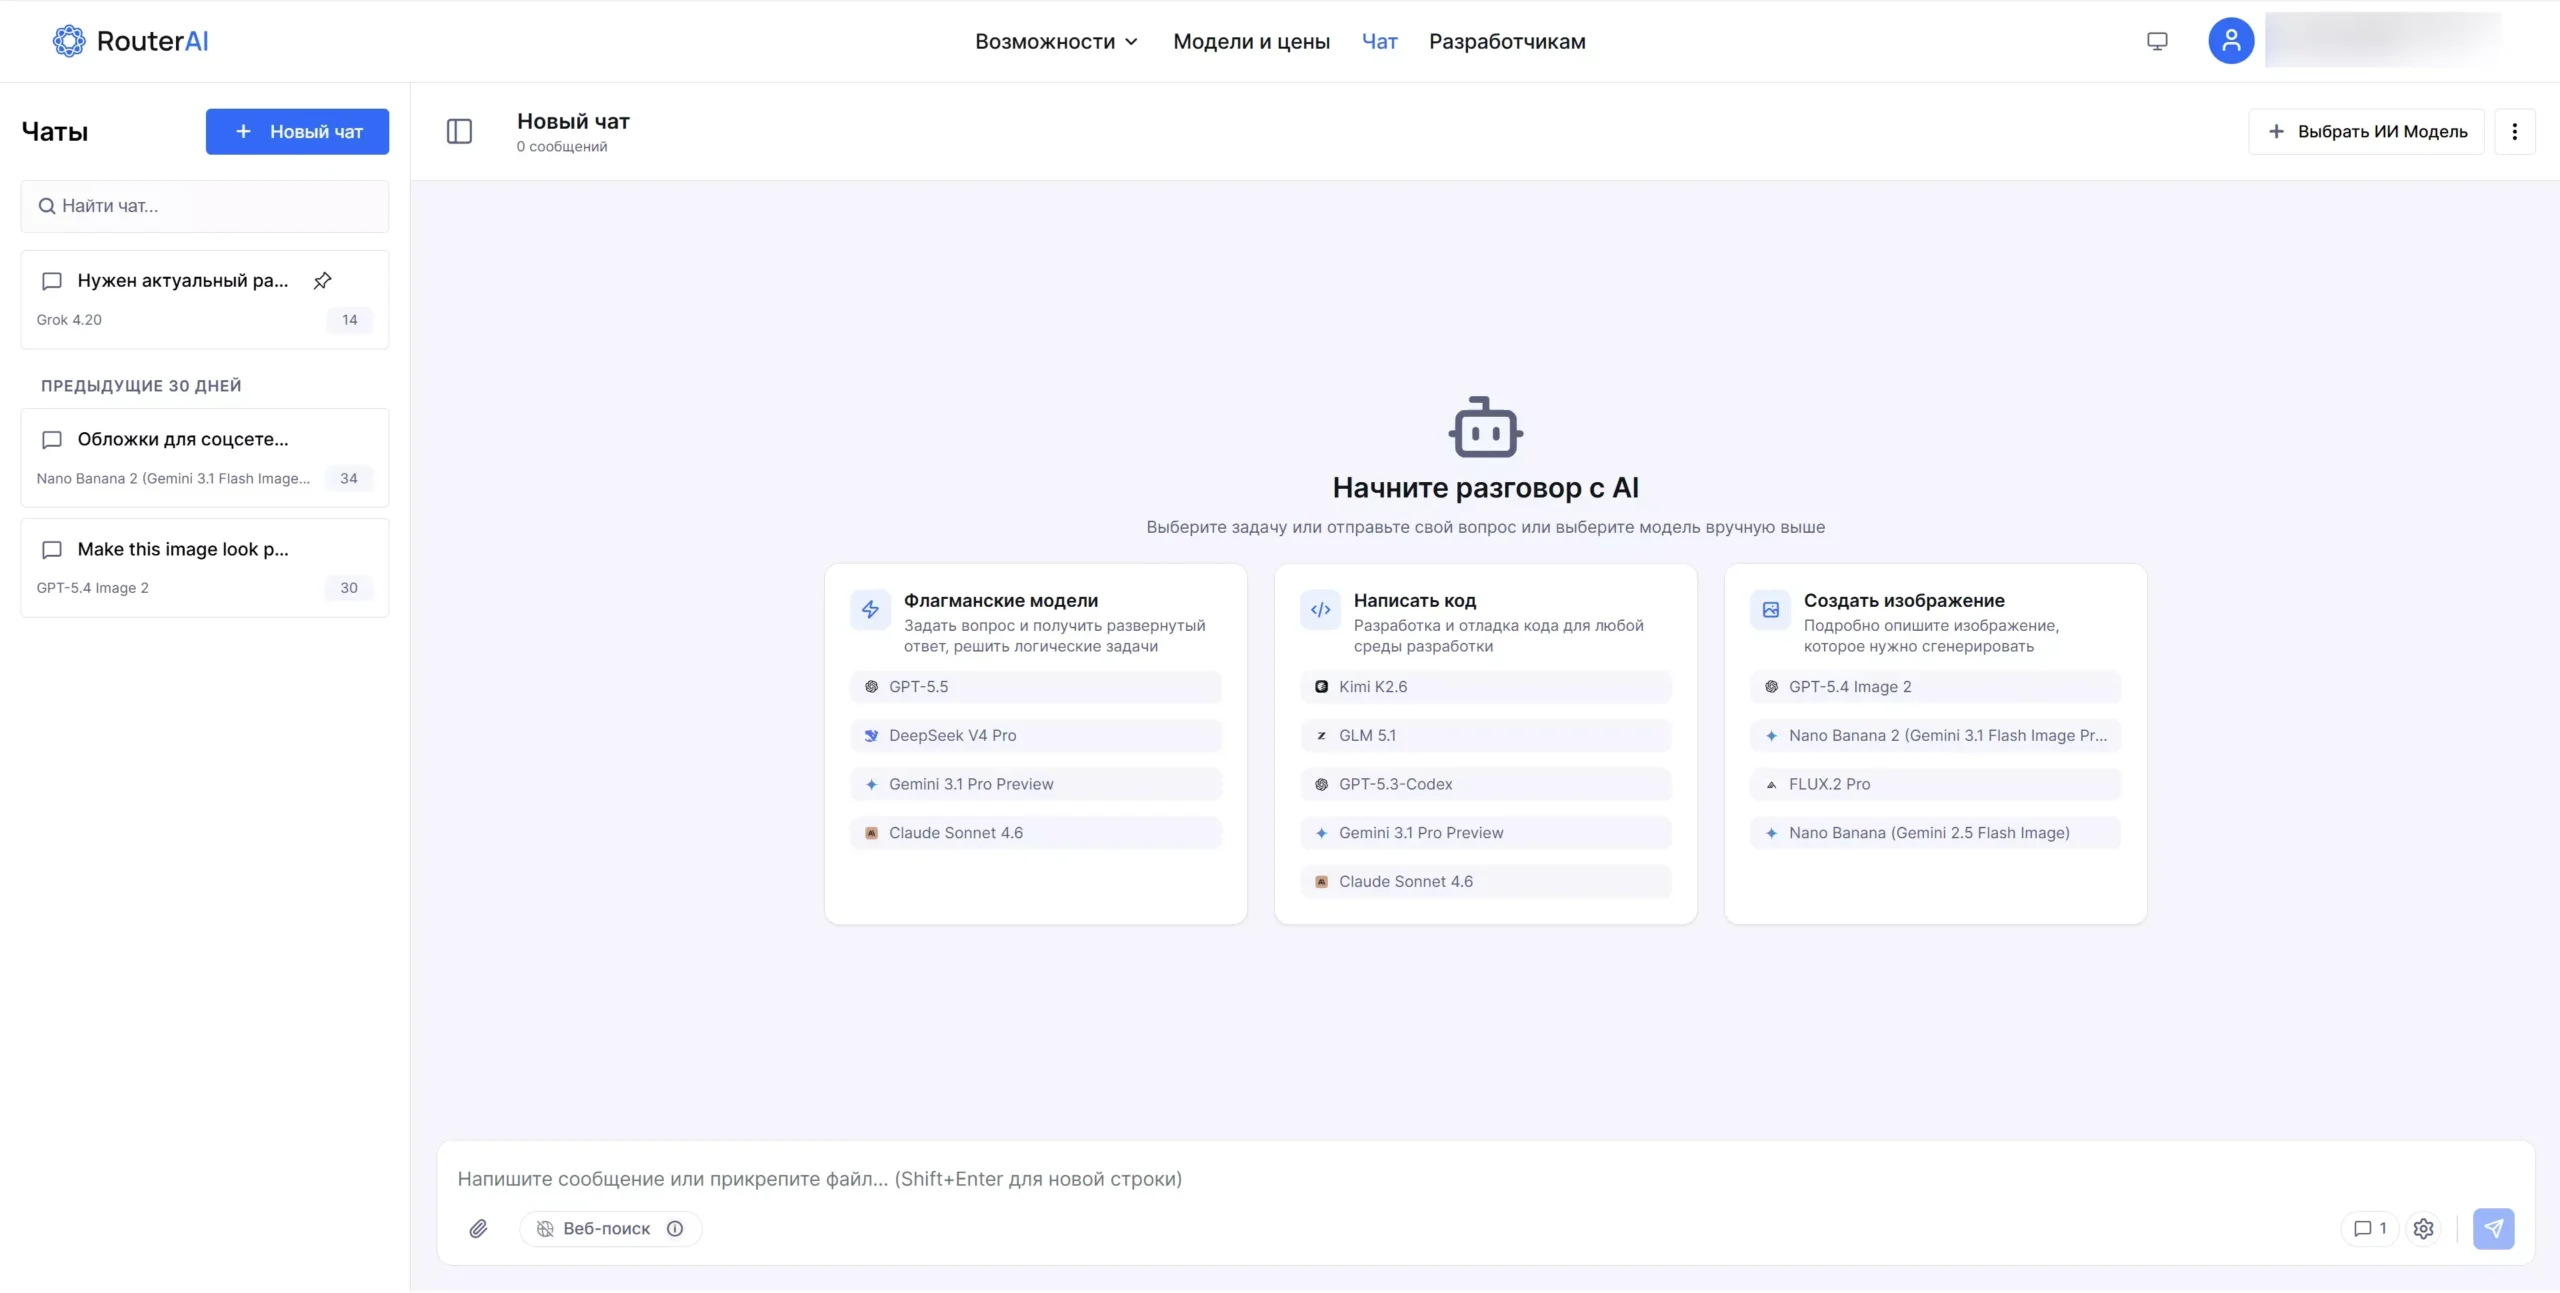Open the three-dot chat options menu
2560x1293 pixels.
[2514, 131]
